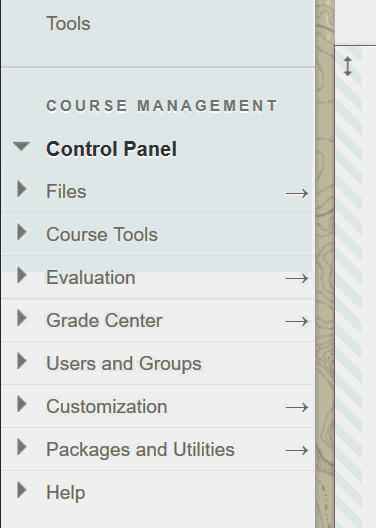
Task: Expand the Course Tools triangle
Action: pos(22,232)
